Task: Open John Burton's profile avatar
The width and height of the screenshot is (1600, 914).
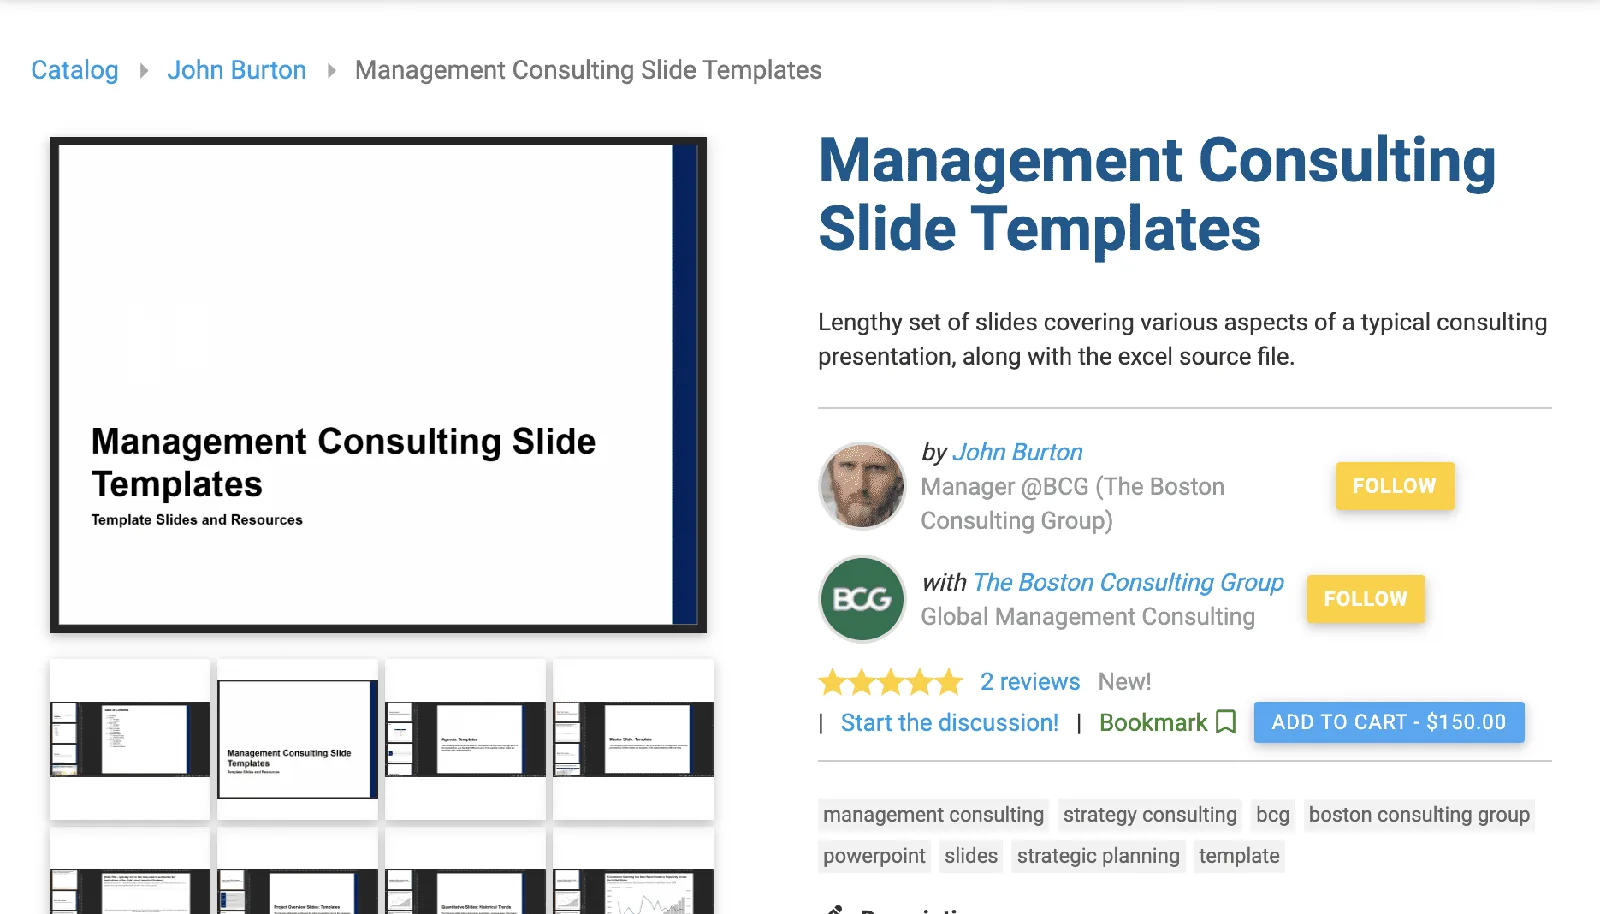Action: (x=862, y=486)
